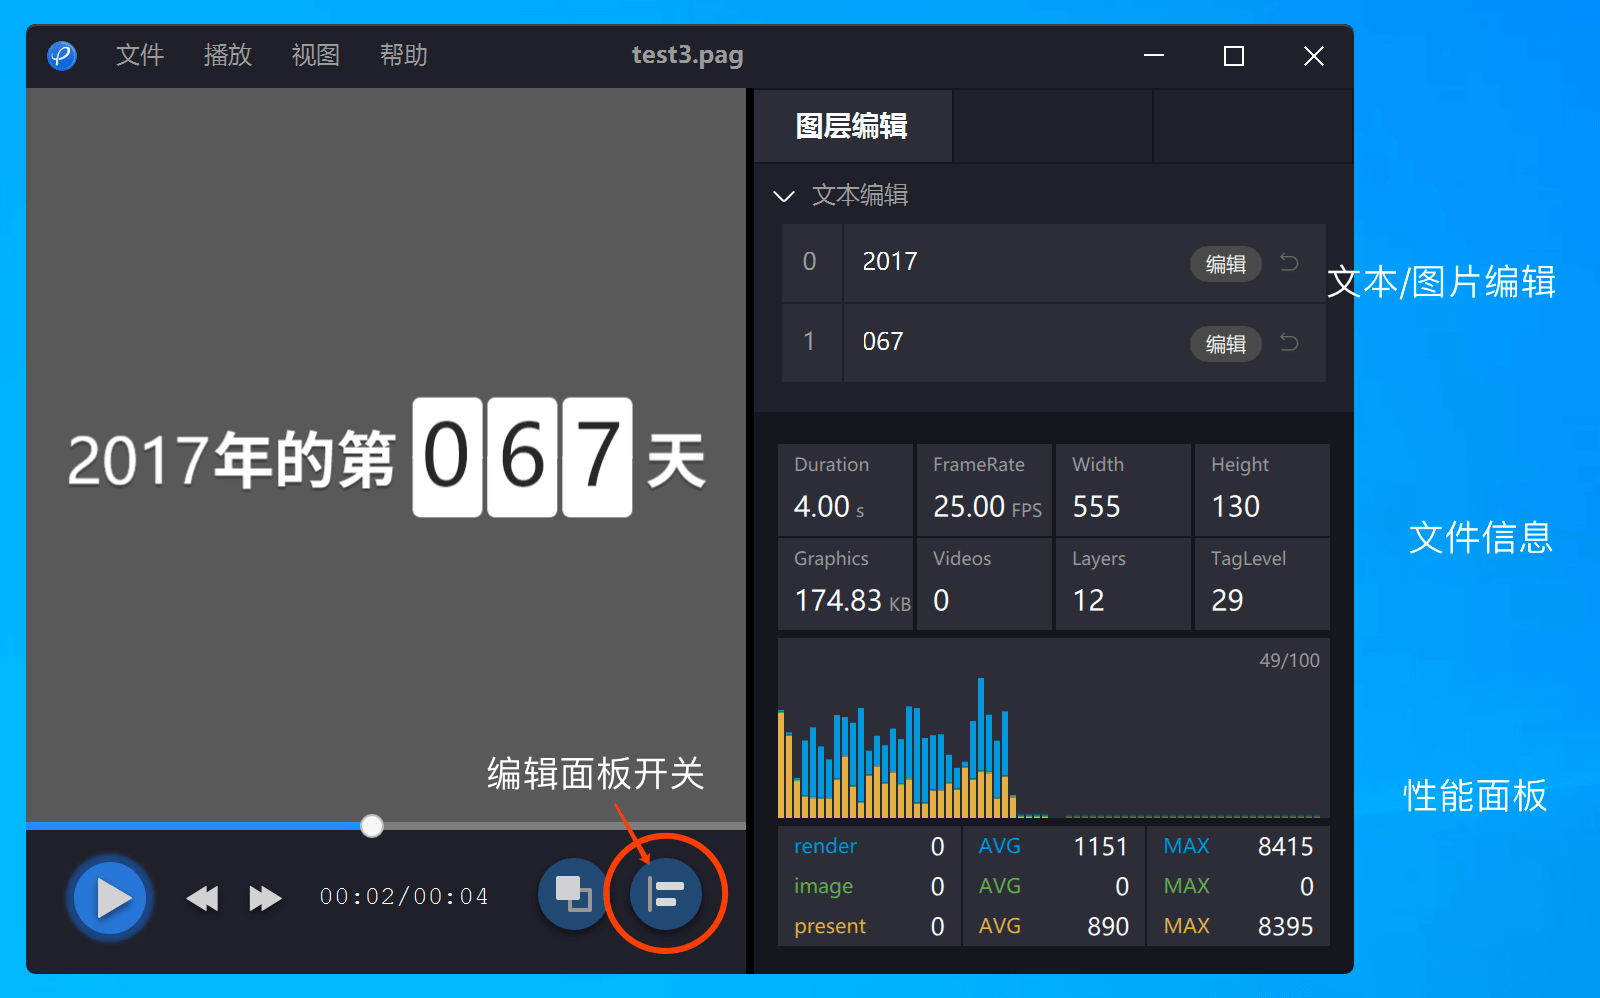The image size is (1600, 998).
Task: Toggle the performance panel graph display
Action: click(x=1050, y=730)
